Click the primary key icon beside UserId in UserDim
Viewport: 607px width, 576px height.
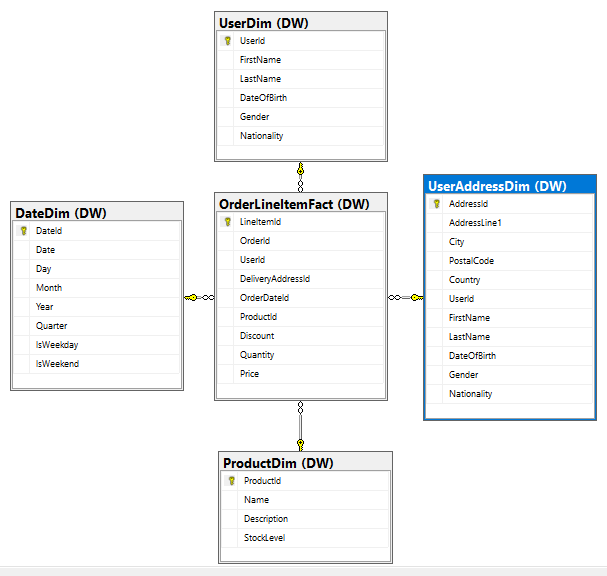pyautogui.click(x=228, y=41)
